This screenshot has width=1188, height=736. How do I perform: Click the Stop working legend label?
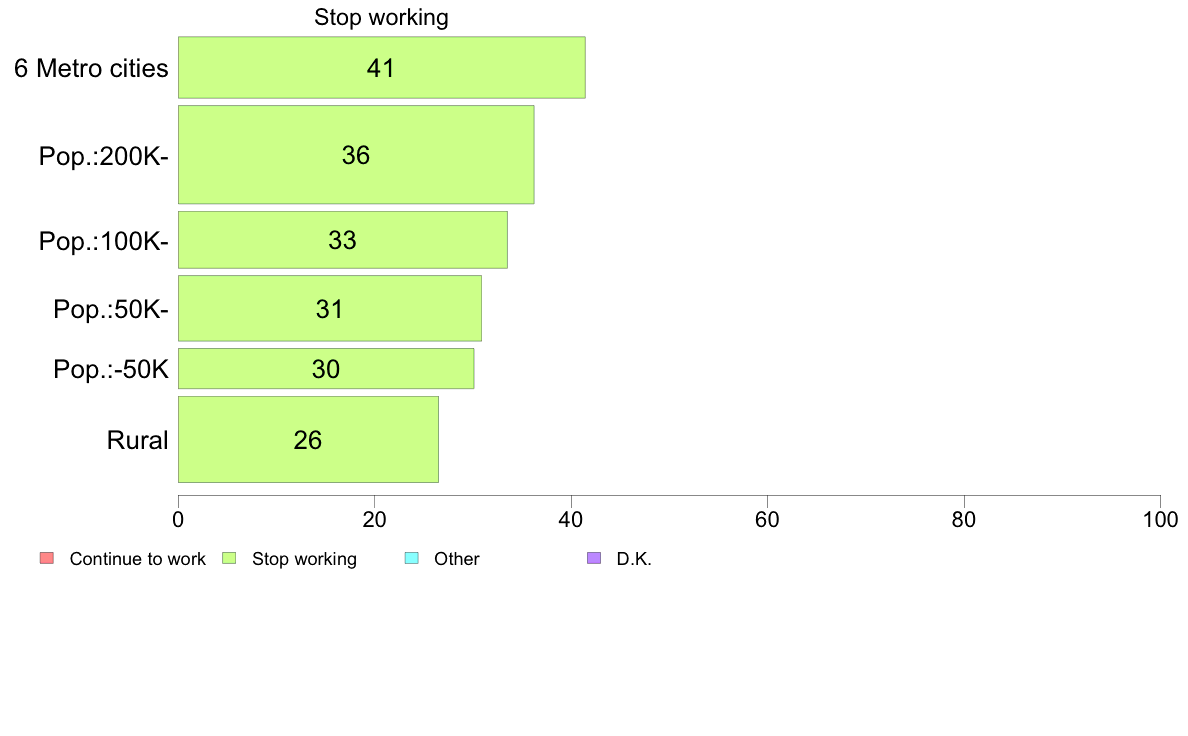[304, 559]
